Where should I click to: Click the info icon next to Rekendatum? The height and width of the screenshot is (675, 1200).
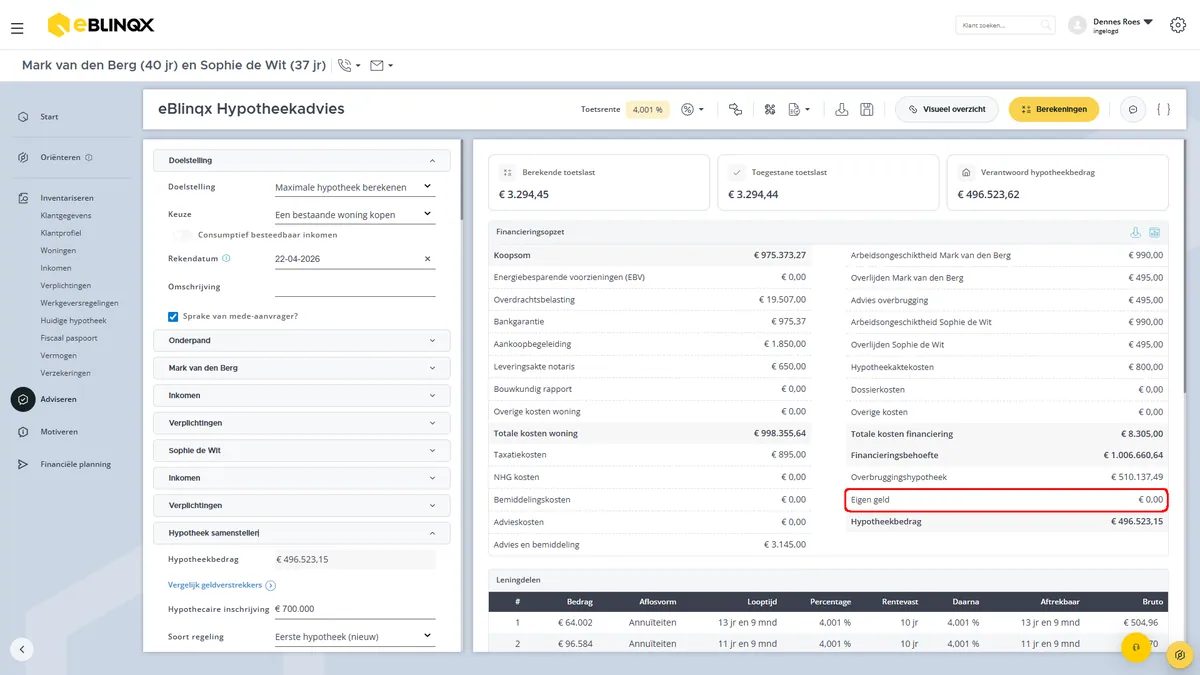pyautogui.click(x=226, y=258)
